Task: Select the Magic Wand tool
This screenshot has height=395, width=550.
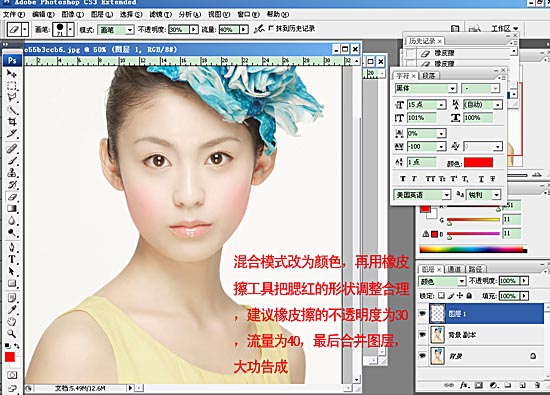Action: click(12, 110)
